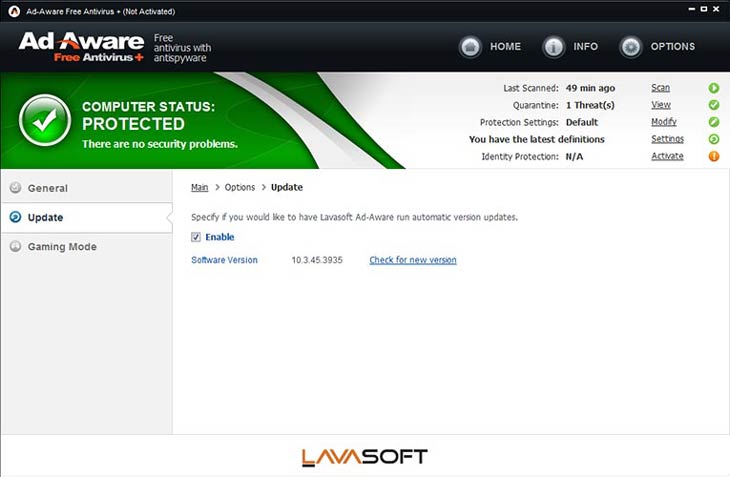The width and height of the screenshot is (730, 477).
Task: Click the 'Default' protection settings value
Action: [x=582, y=122]
